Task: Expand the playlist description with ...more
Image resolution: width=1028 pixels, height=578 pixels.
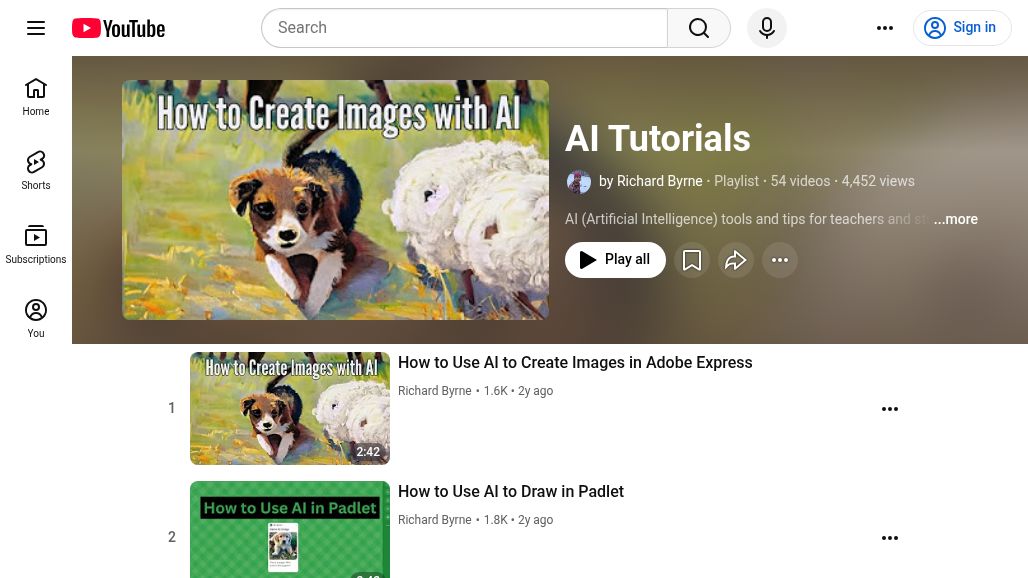Action: 955,219
